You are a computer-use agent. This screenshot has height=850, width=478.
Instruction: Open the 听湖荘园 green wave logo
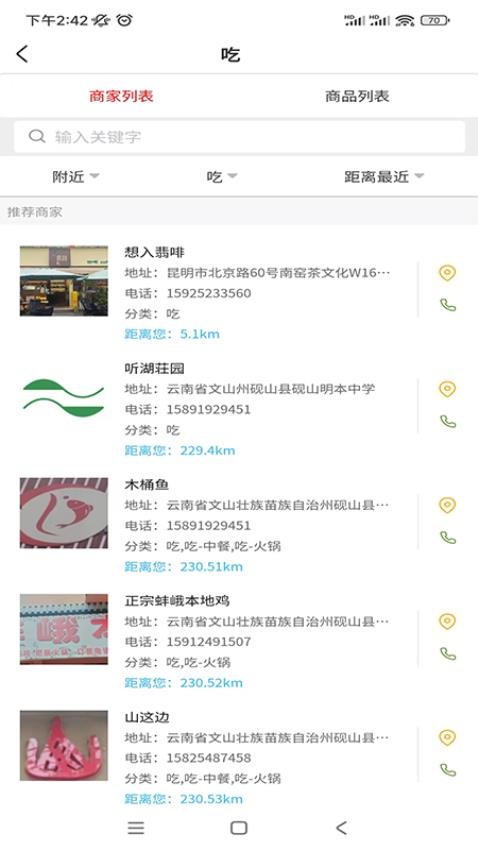[x=64, y=397]
